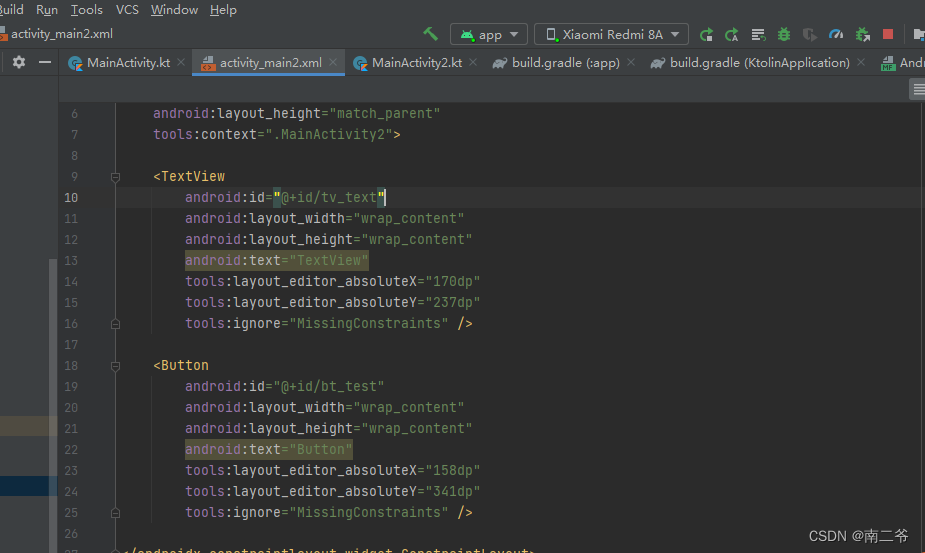This screenshot has height=553, width=925.
Task: Close the build.gradle (:app) tab
Action: [631, 62]
